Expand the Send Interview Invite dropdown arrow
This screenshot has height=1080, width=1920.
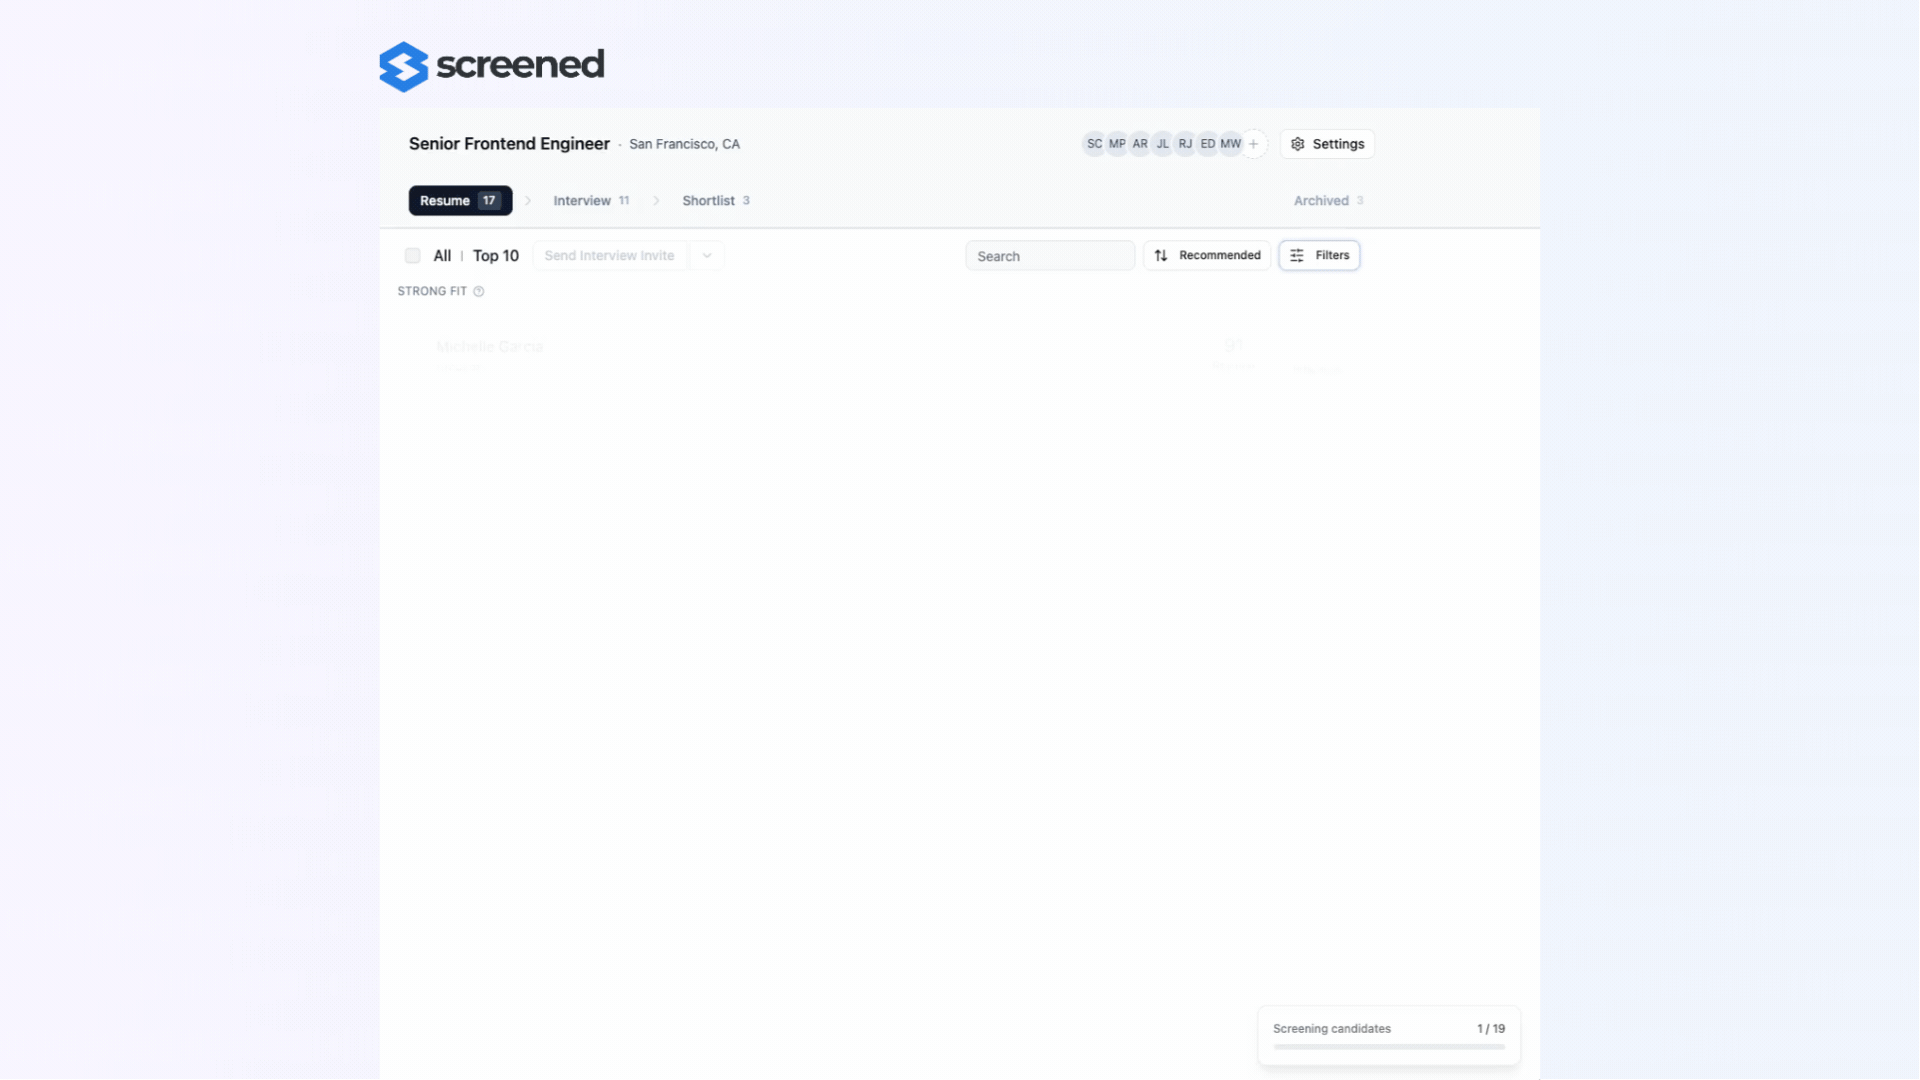point(707,256)
